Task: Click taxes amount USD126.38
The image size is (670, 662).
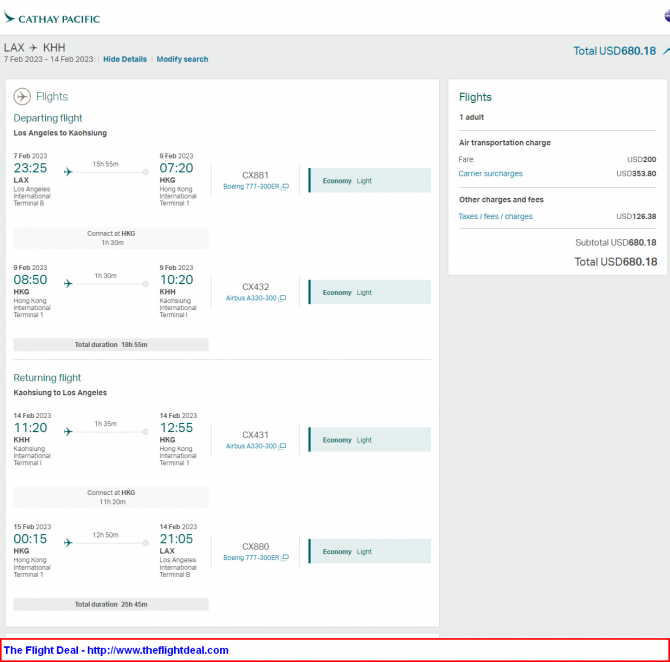Action: (636, 216)
